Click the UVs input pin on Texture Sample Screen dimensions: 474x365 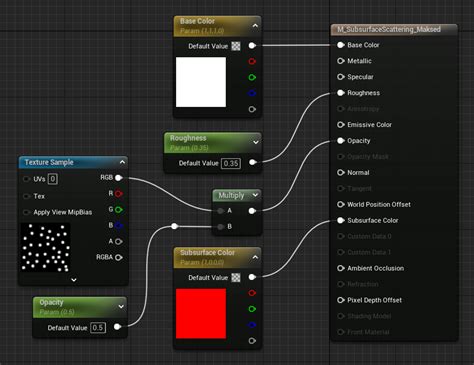coord(26,179)
